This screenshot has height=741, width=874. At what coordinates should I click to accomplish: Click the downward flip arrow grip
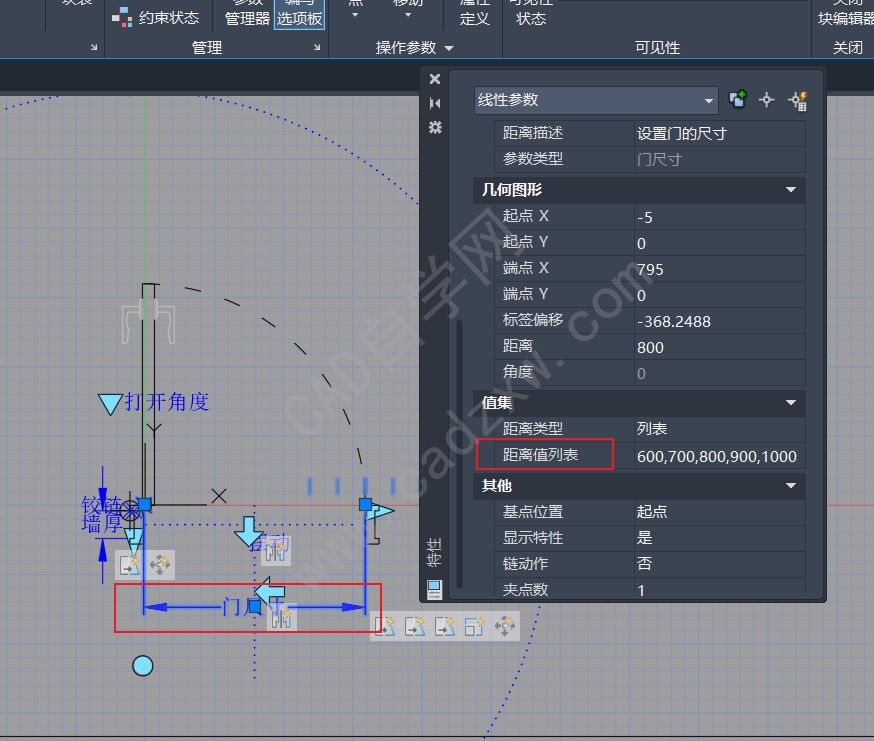249,531
